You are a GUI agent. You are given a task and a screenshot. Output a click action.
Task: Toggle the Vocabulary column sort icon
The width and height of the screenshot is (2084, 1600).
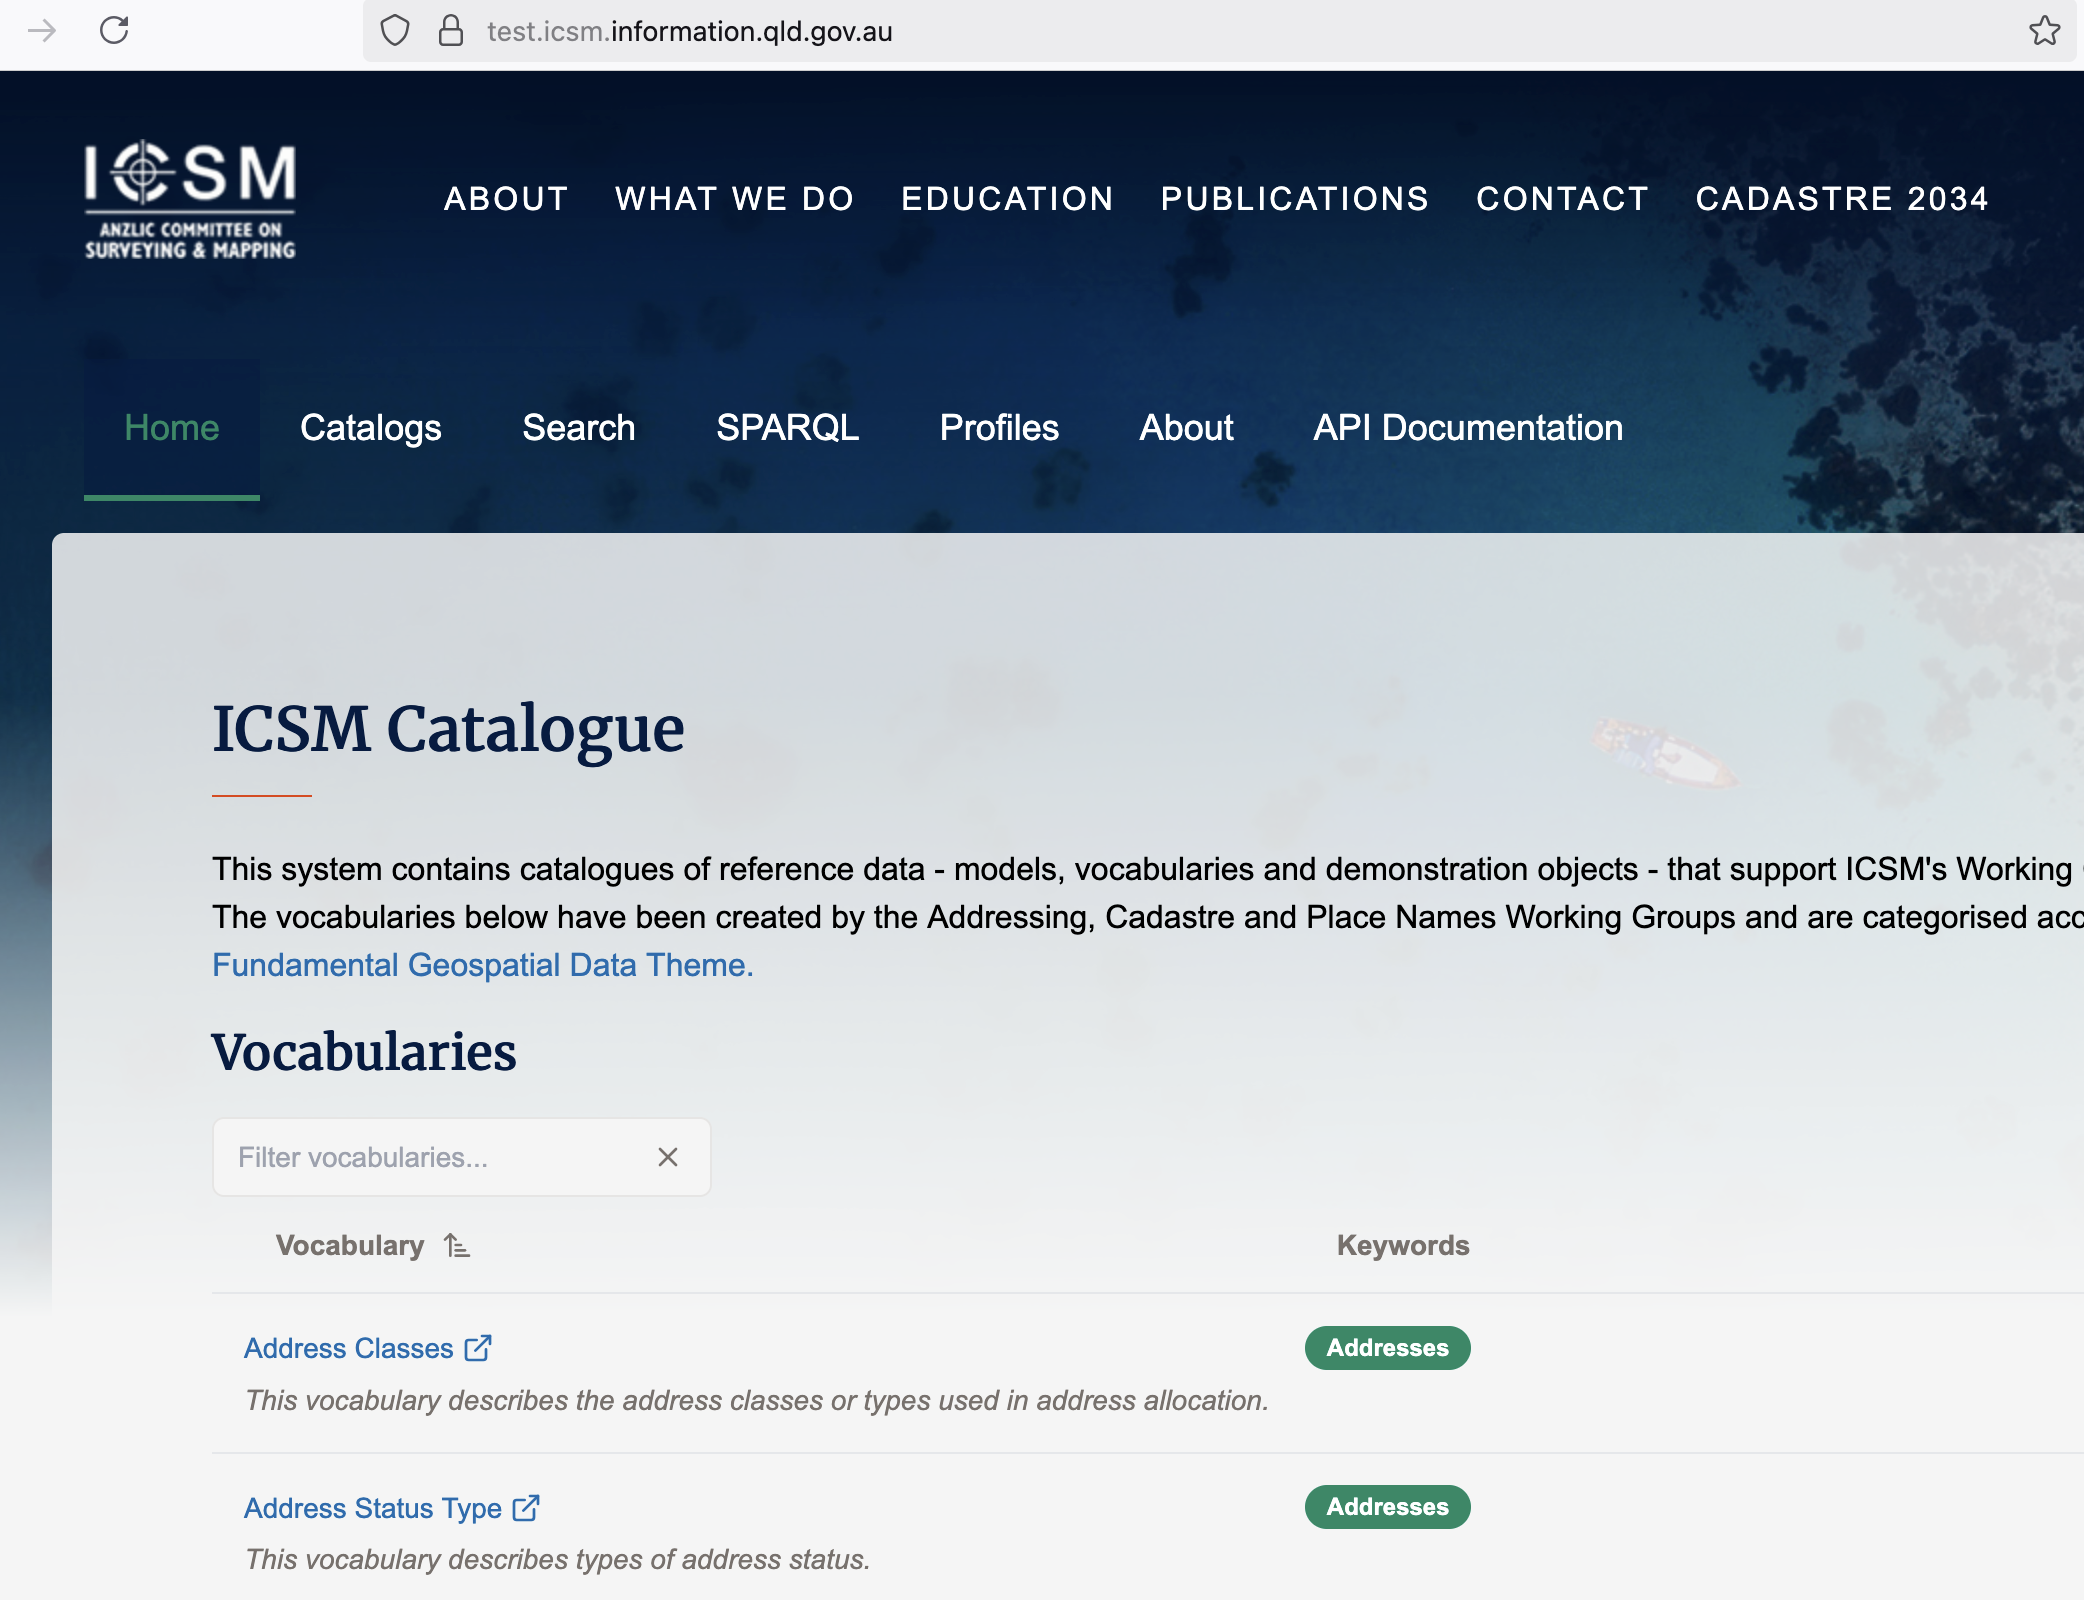457,1246
